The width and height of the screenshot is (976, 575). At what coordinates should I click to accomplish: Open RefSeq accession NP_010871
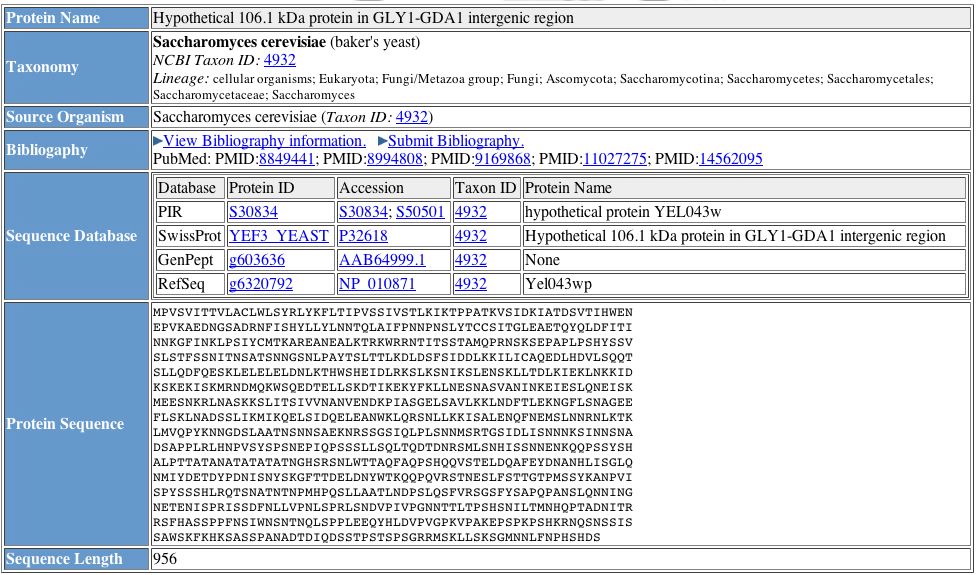(377, 284)
